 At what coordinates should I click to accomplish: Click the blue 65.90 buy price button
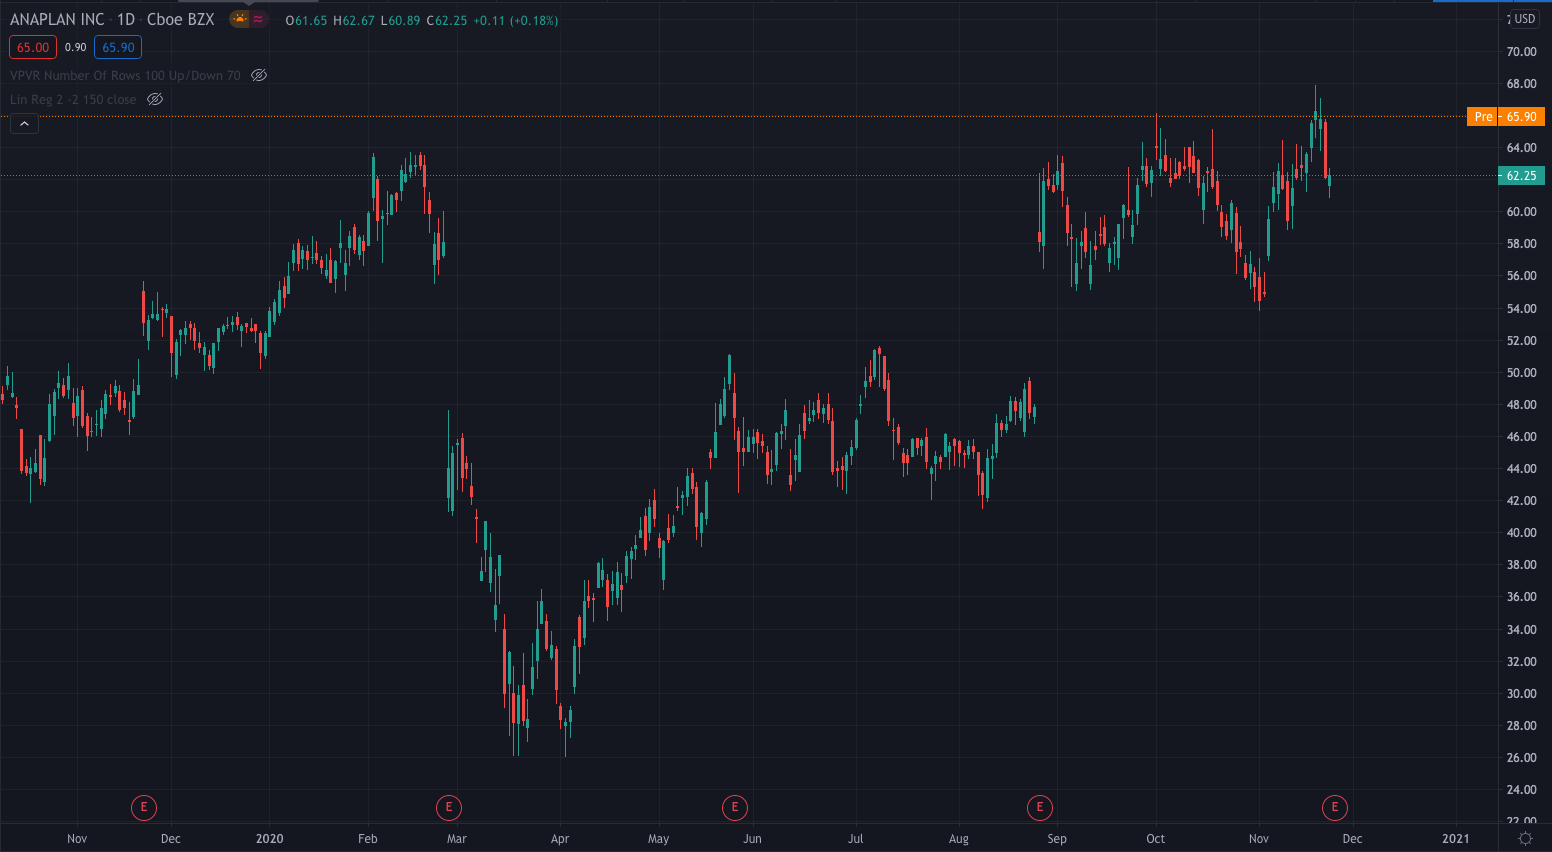118,47
